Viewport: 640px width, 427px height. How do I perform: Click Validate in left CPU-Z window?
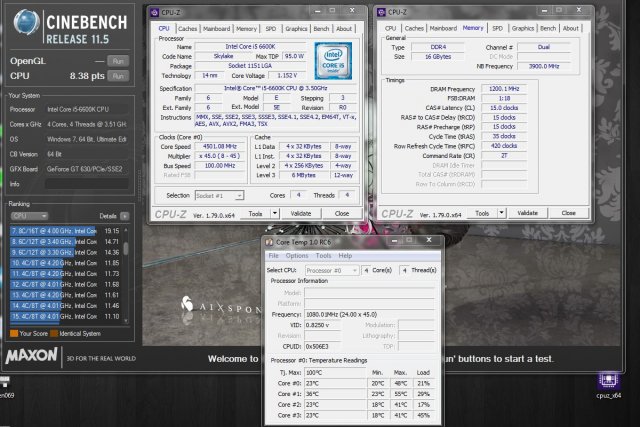point(301,214)
